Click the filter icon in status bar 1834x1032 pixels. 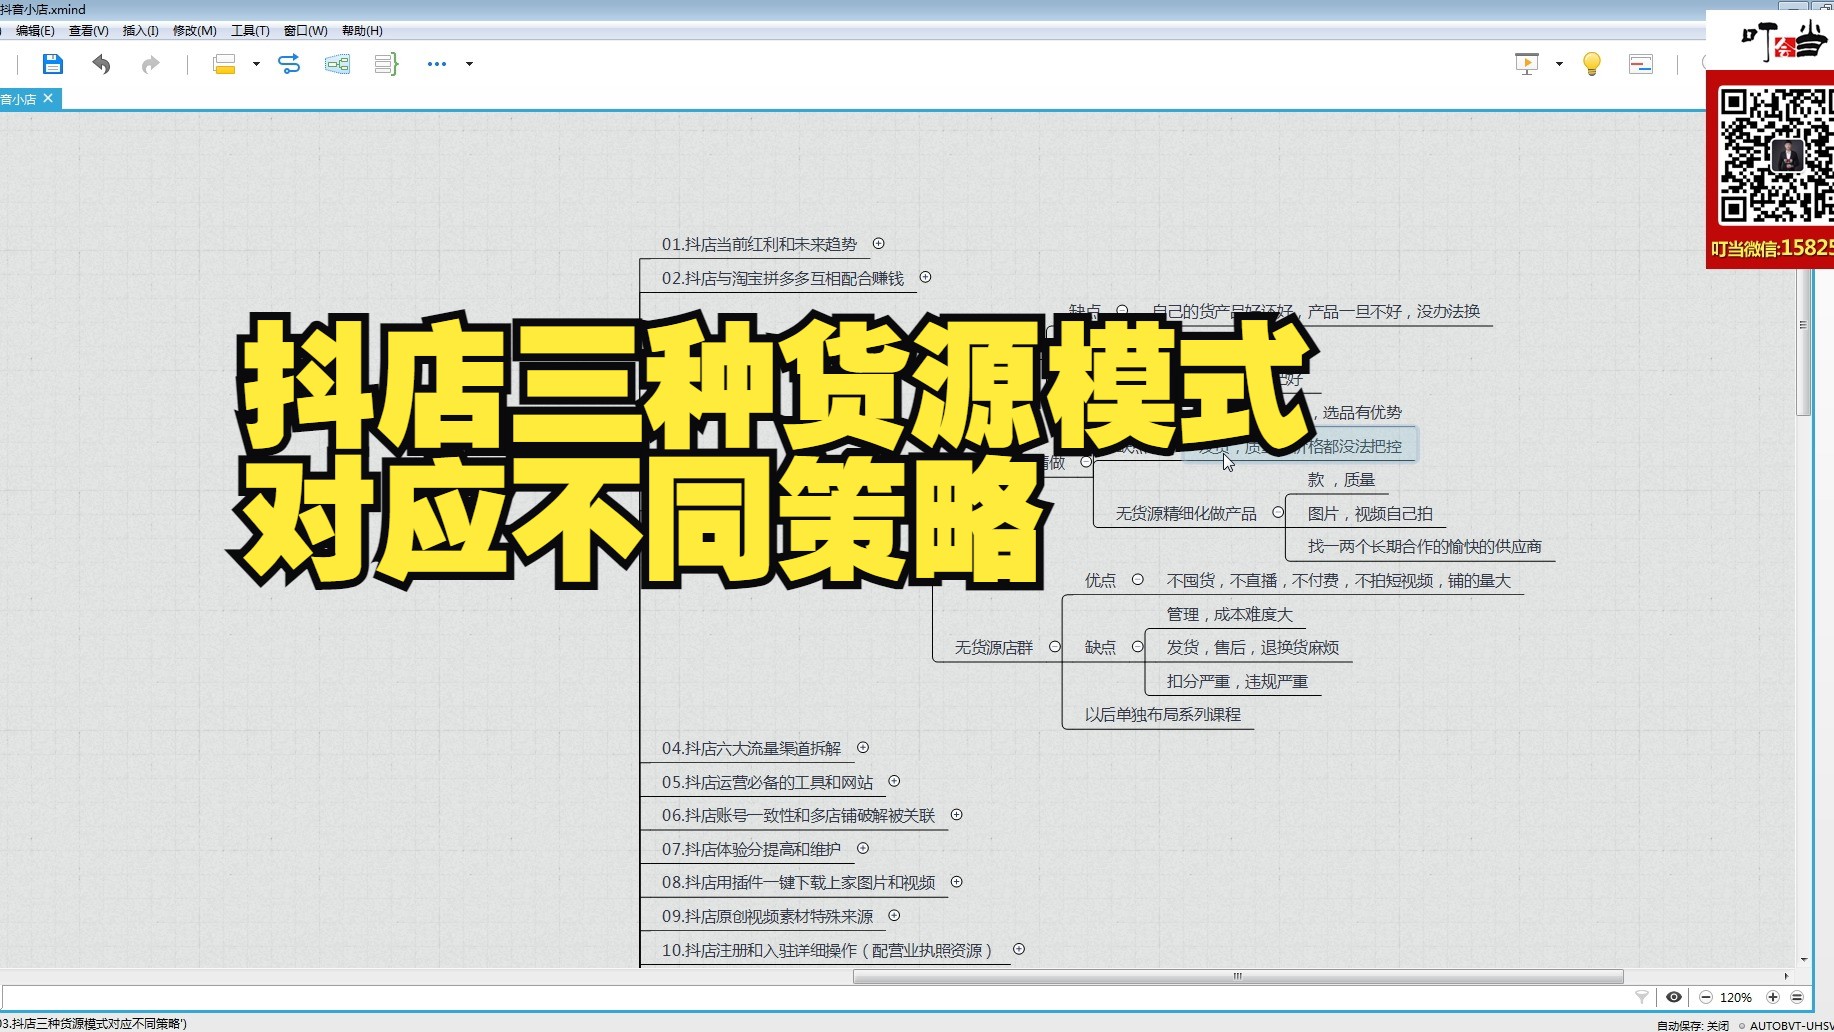(x=1641, y=997)
